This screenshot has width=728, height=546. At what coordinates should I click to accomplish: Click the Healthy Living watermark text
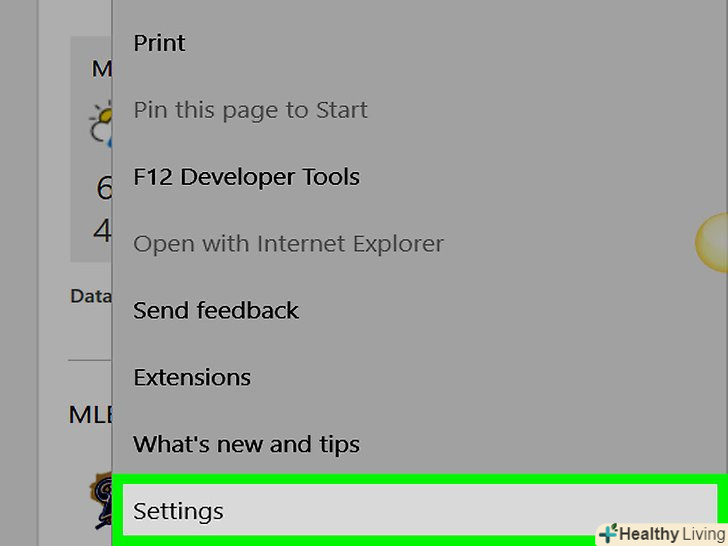click(672, 534)
